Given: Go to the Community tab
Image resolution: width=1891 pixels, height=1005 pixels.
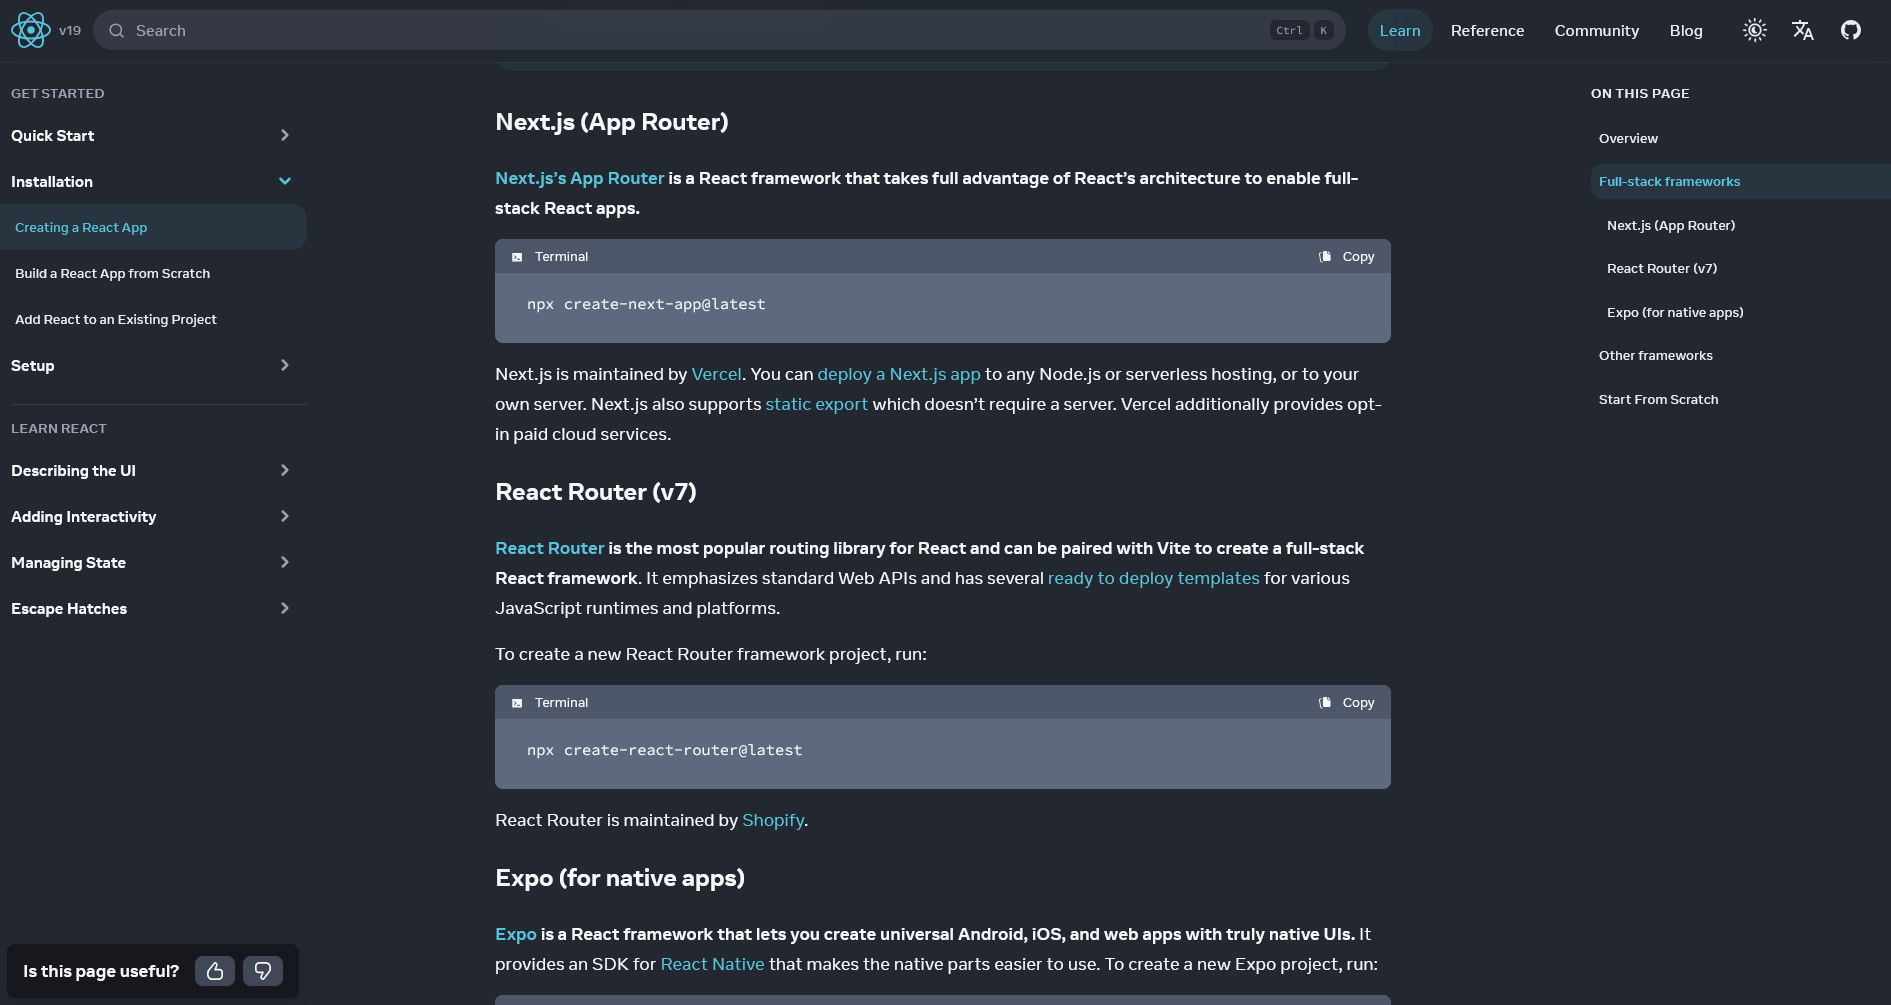Looking at the screenshot, I should pos(1596,31).
